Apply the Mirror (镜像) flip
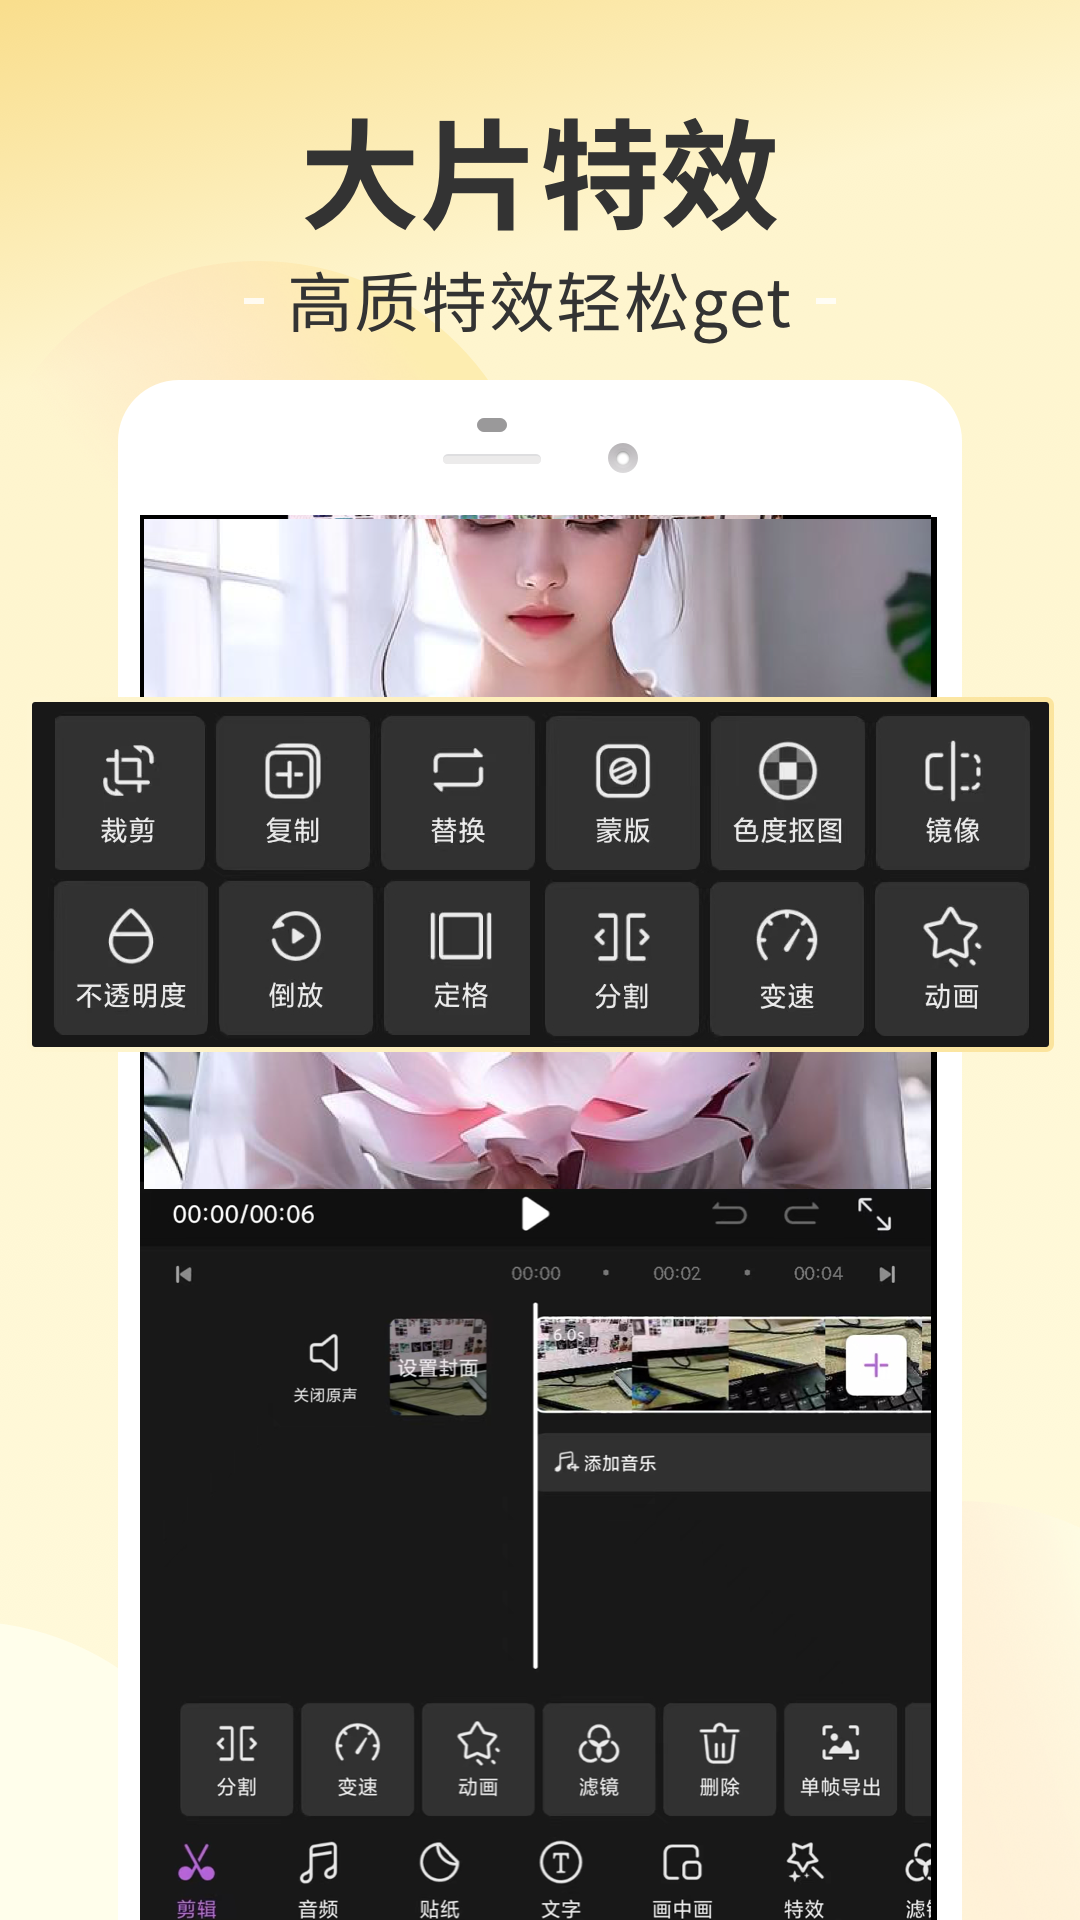 click(x=952, y=792)
